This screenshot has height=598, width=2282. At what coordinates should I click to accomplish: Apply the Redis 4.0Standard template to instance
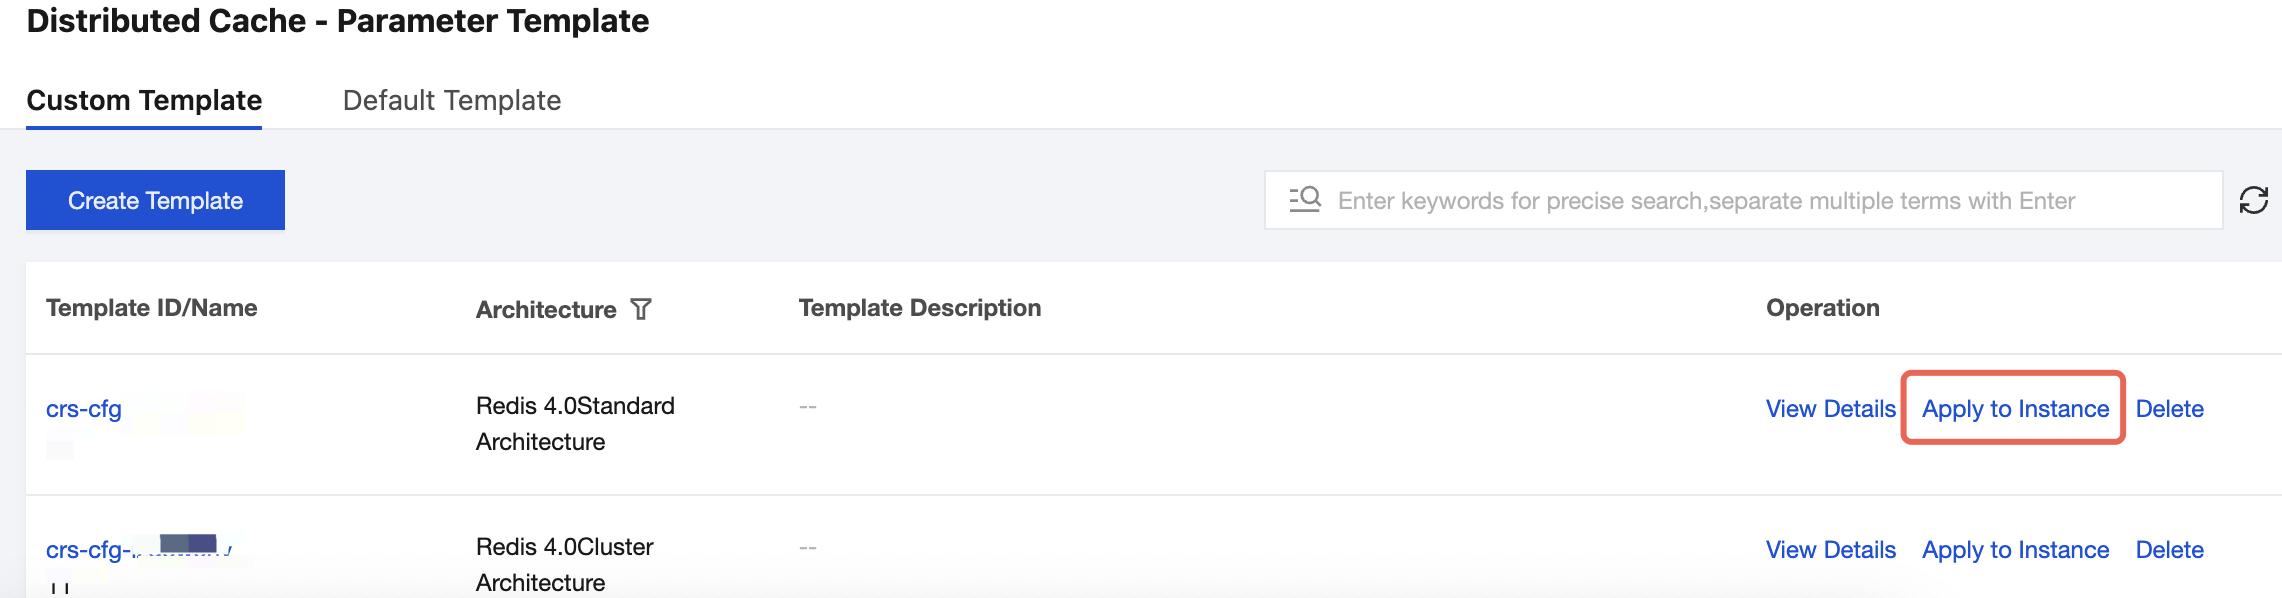[x=2015, y=409]
